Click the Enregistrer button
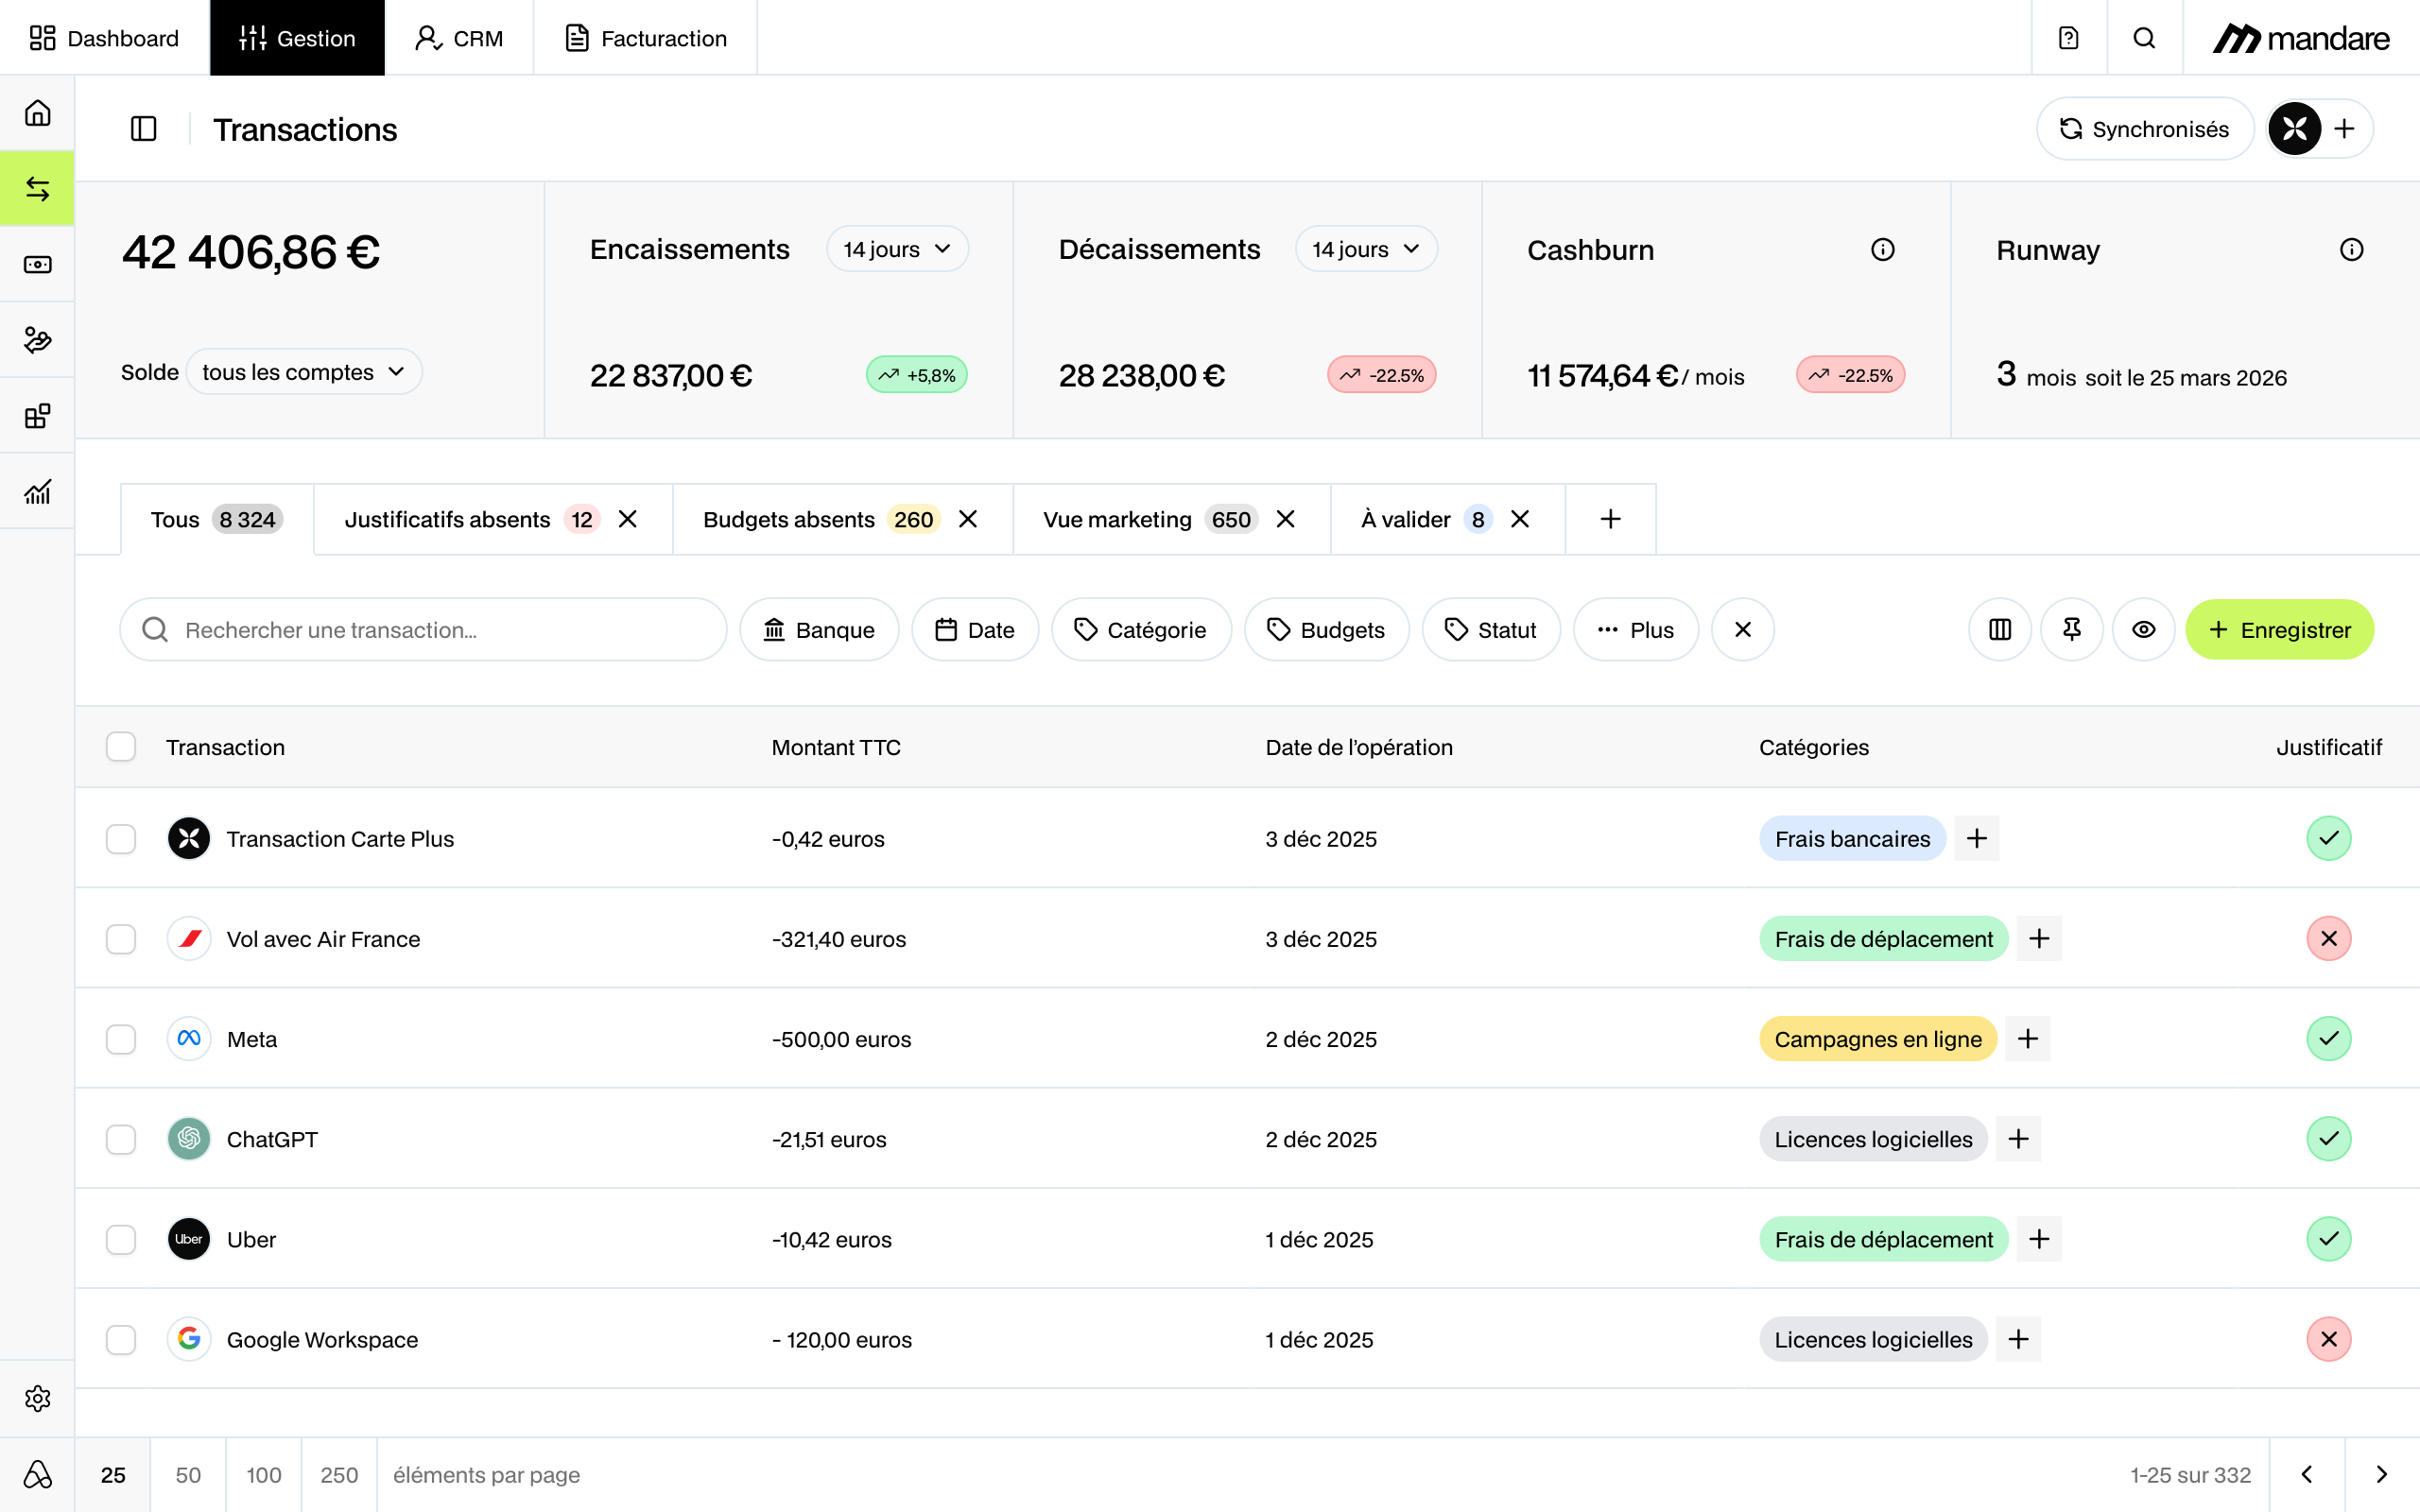This screenshot has height=1512, width=2420. coord(2278,630)
